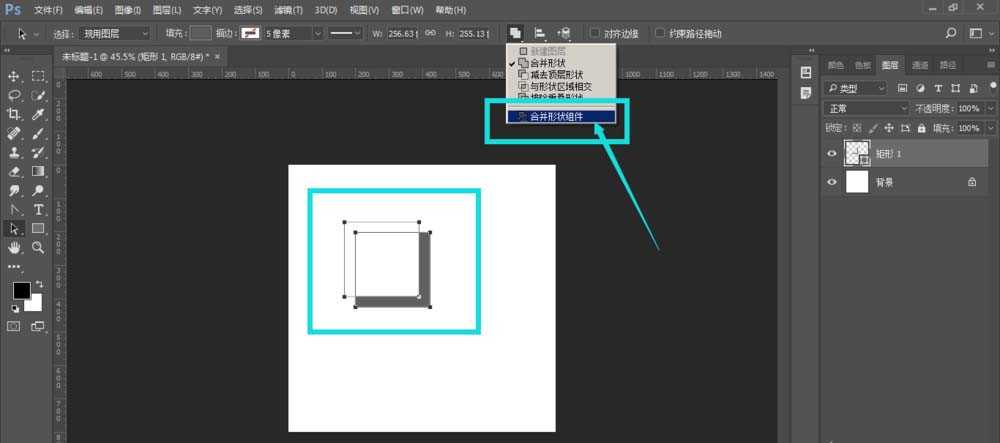Viewport: 1000px width, 443px height.
Task: Open the 滤镜(T) menu
Action: [x=288, y=9]
